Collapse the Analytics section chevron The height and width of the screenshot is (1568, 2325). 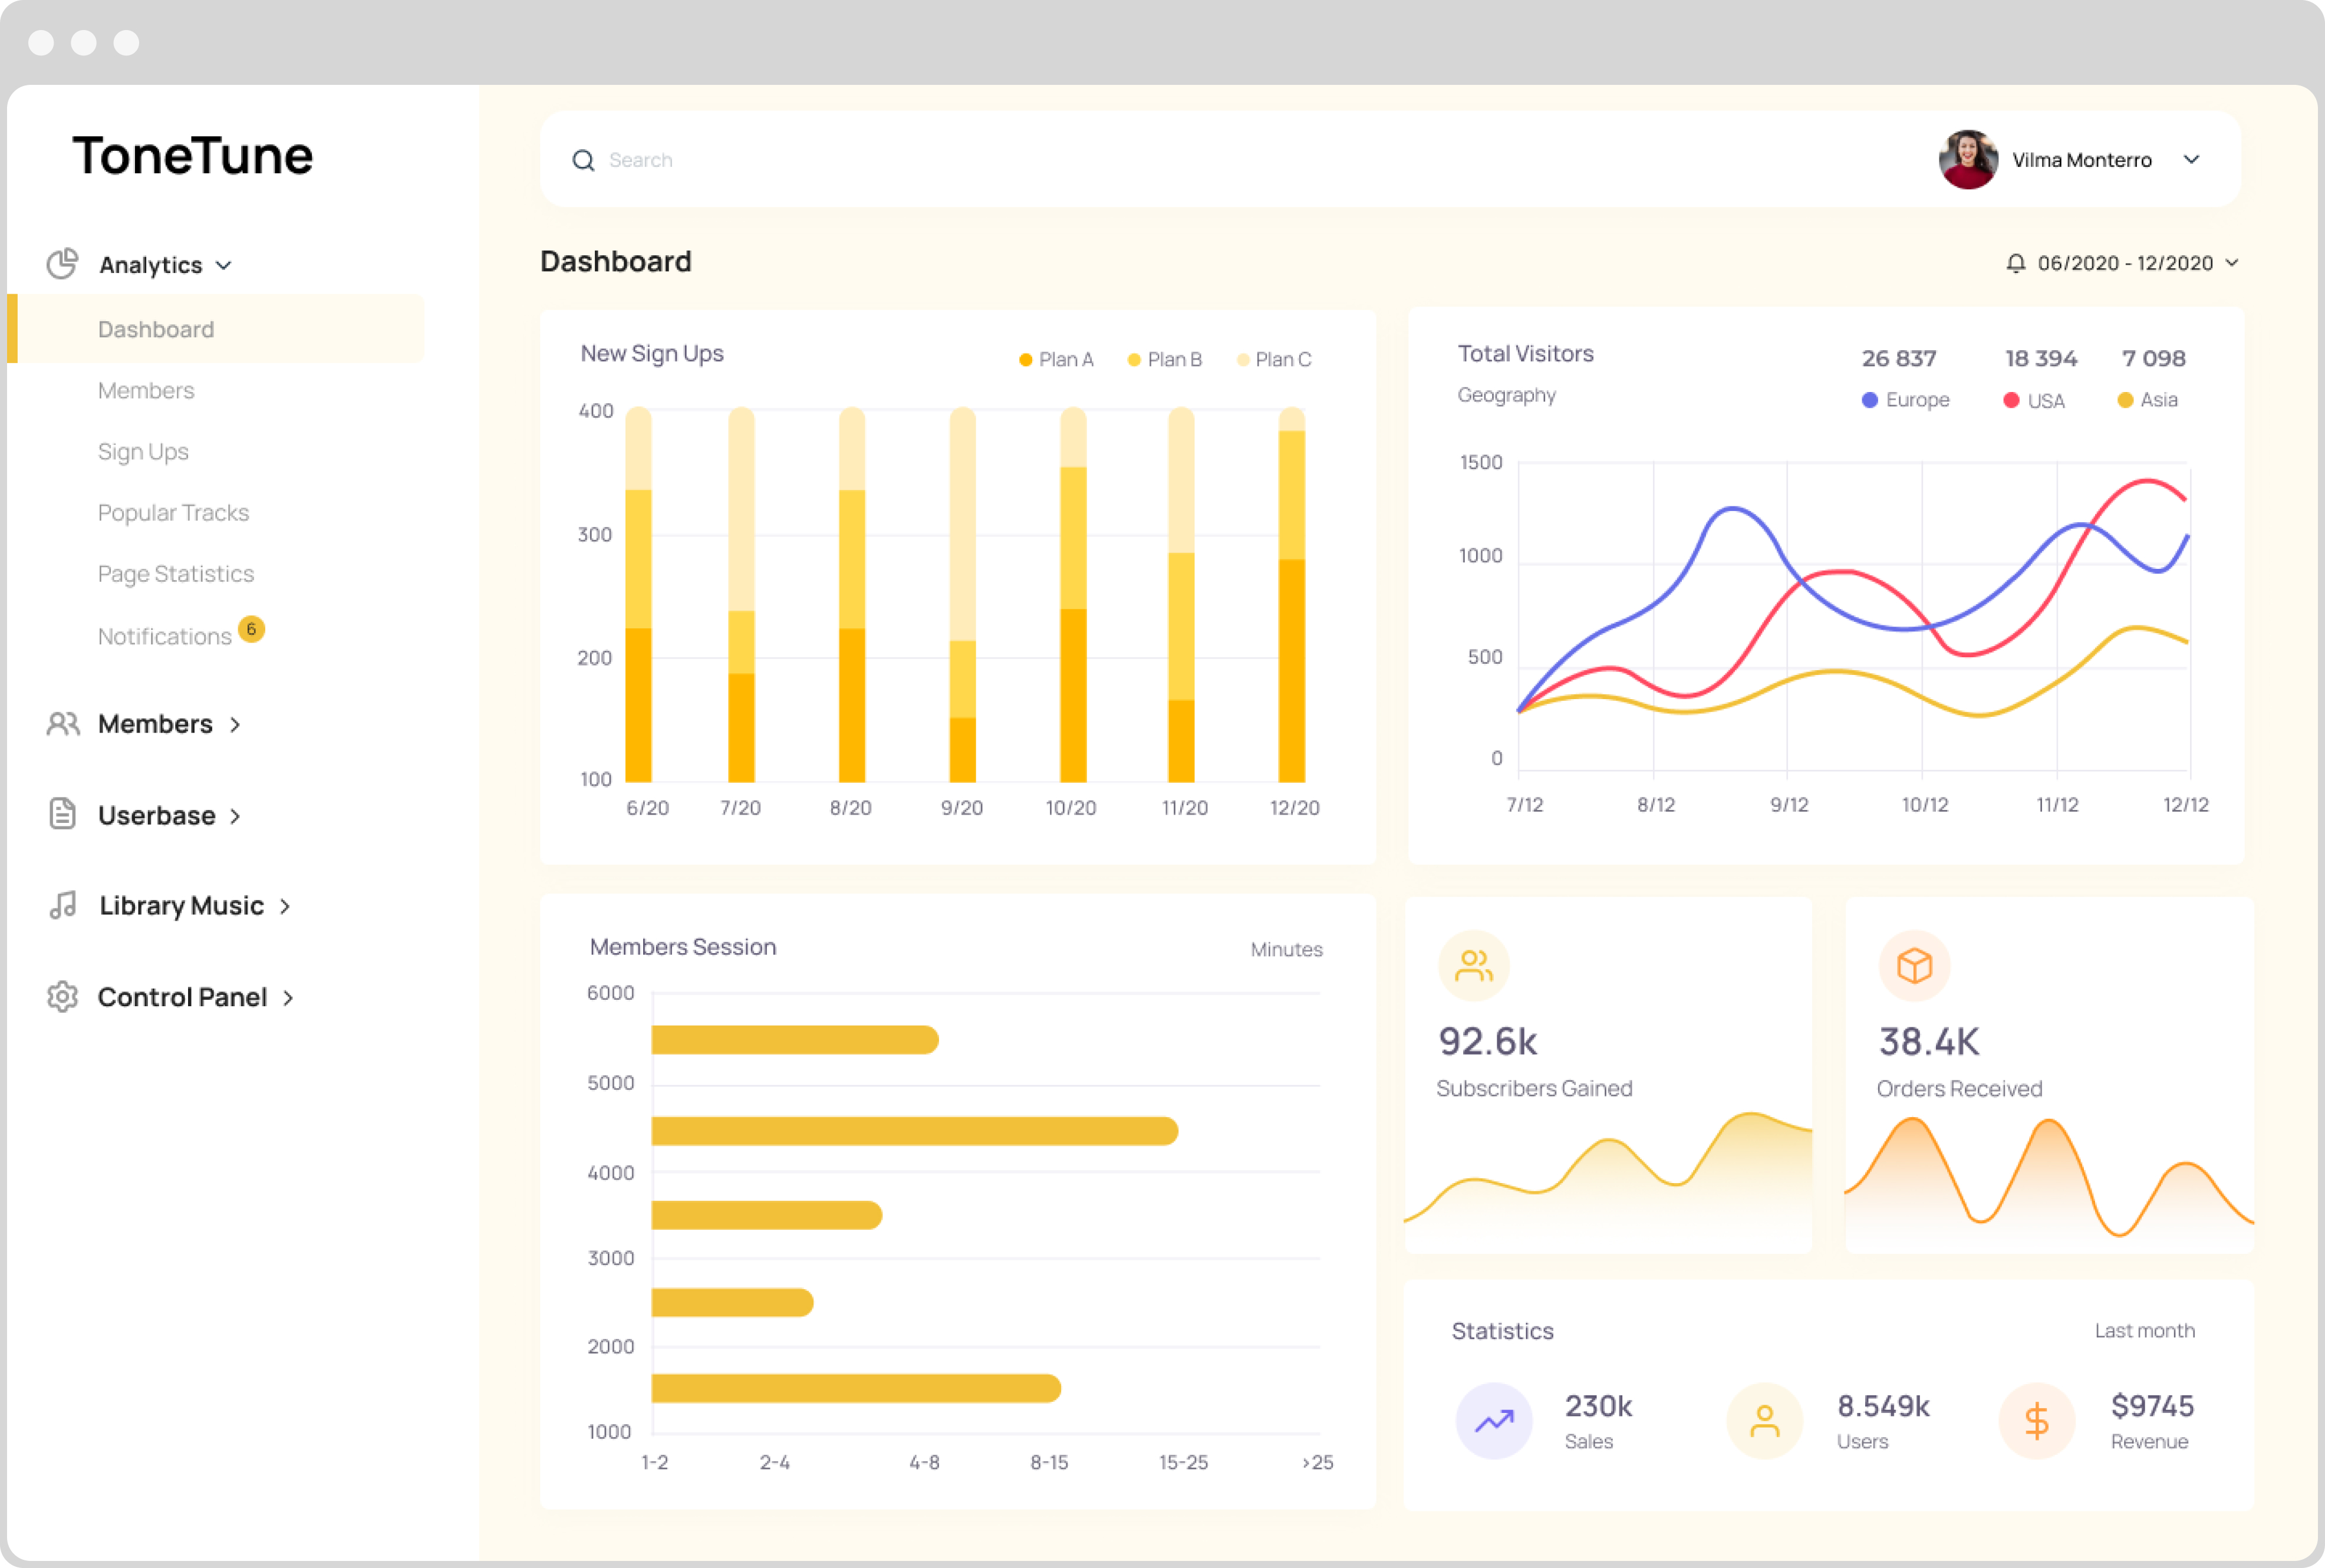tap(224, 265)
